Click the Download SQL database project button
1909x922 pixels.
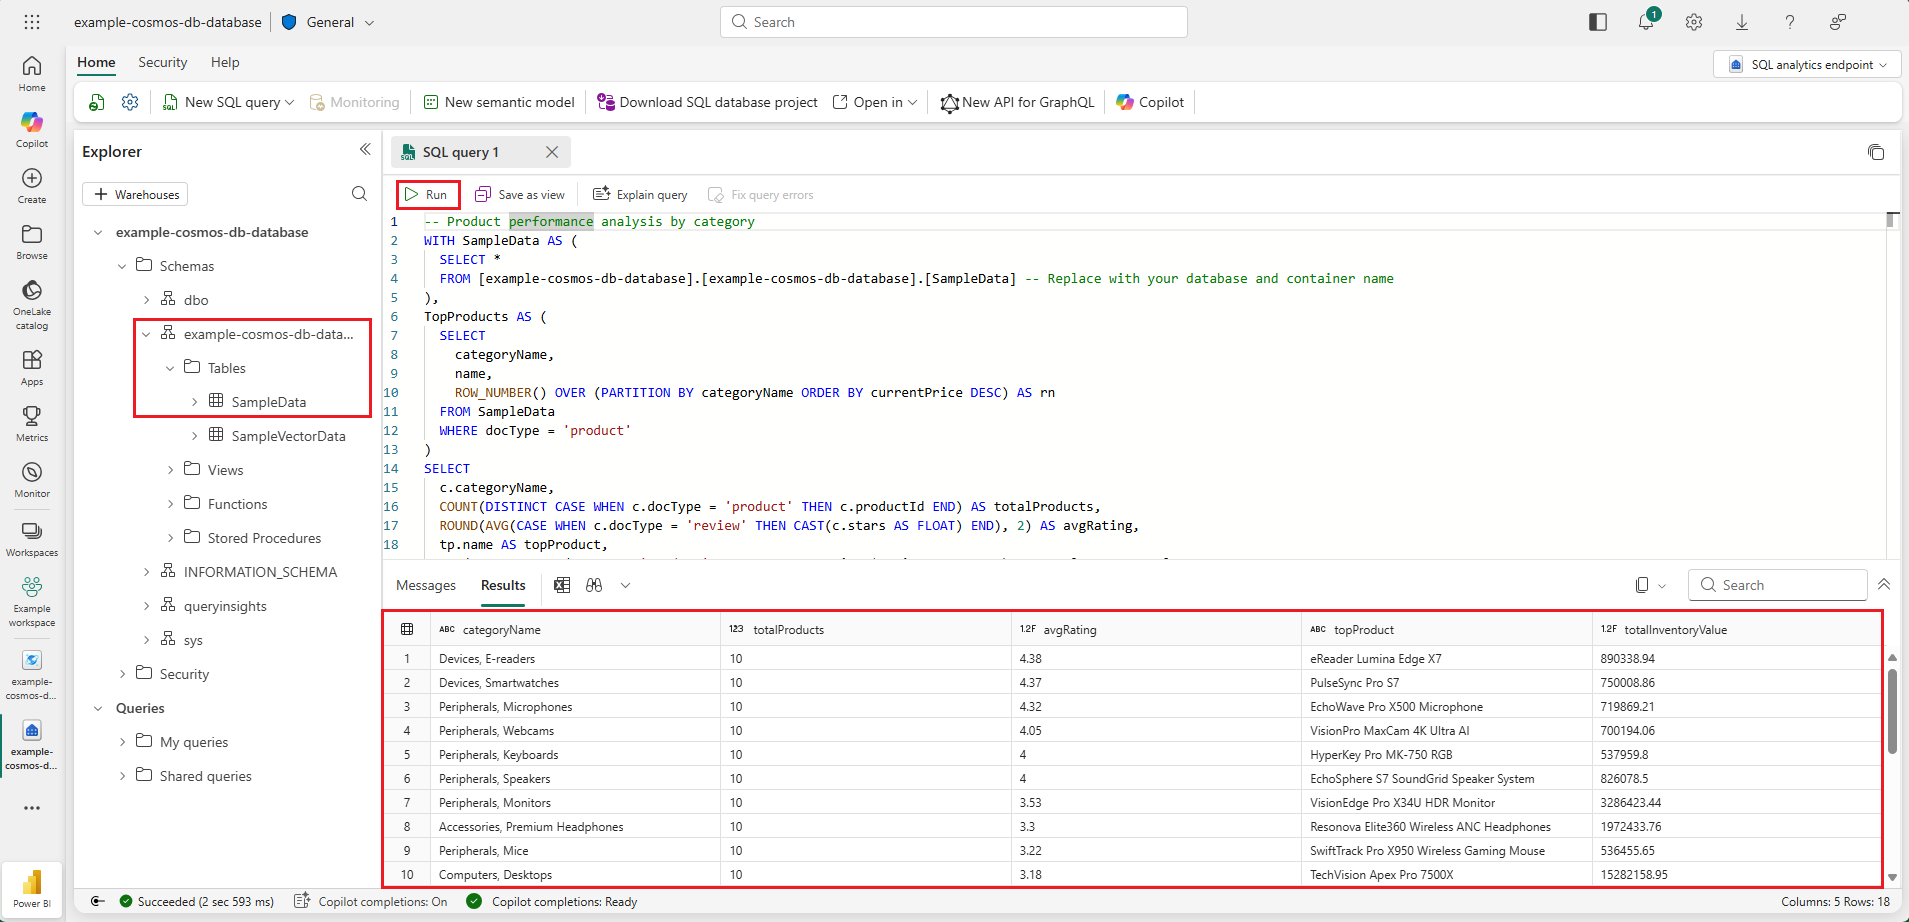[707, 102]
